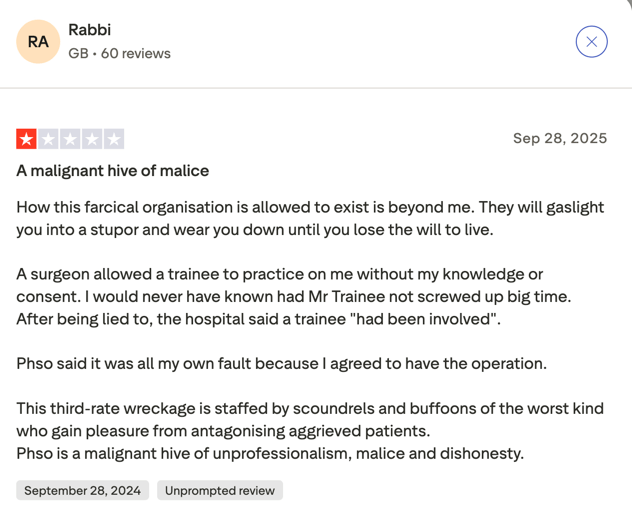Click the fifth grey rating star
This screenshot has height=527, width=632.
pos(114,139)
